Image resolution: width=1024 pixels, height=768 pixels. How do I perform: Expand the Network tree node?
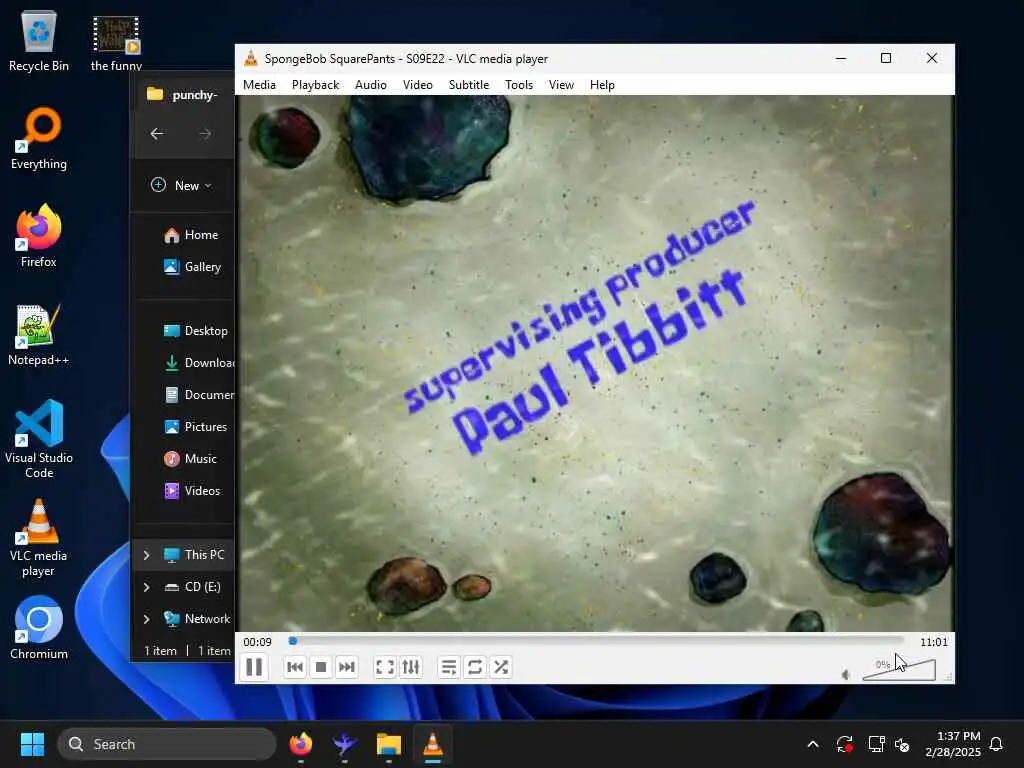click(x=146, y=619)
